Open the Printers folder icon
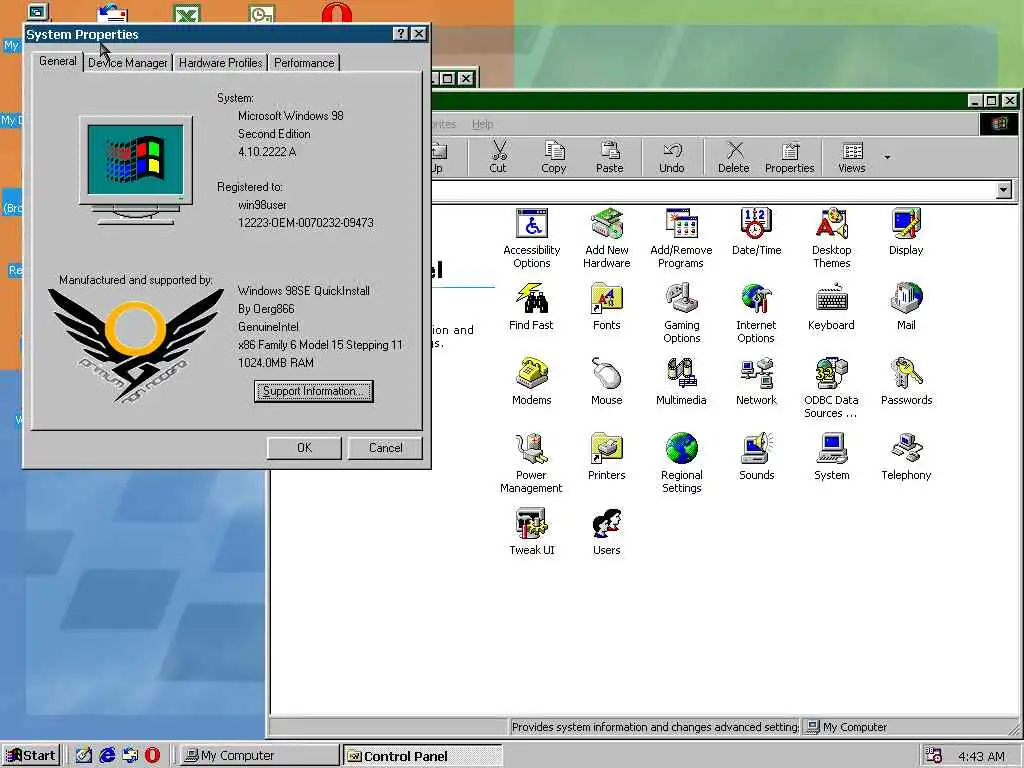 point(607,457)
